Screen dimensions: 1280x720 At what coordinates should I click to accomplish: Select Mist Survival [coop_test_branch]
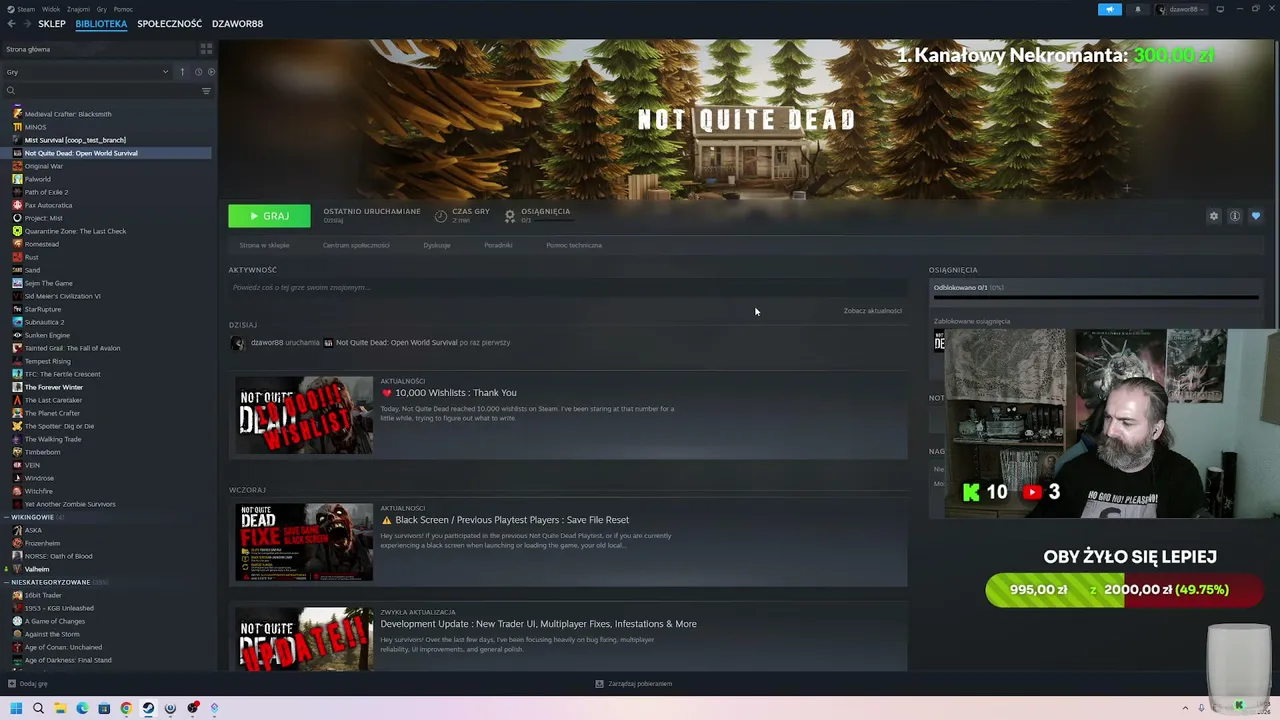pos(75,140)
